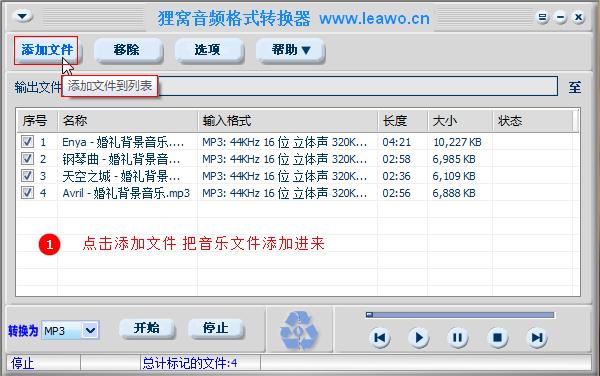The width and height of the screenshot is (600, 376).
Task: Uncheck the Avril file checkbox
Action: 27,192
